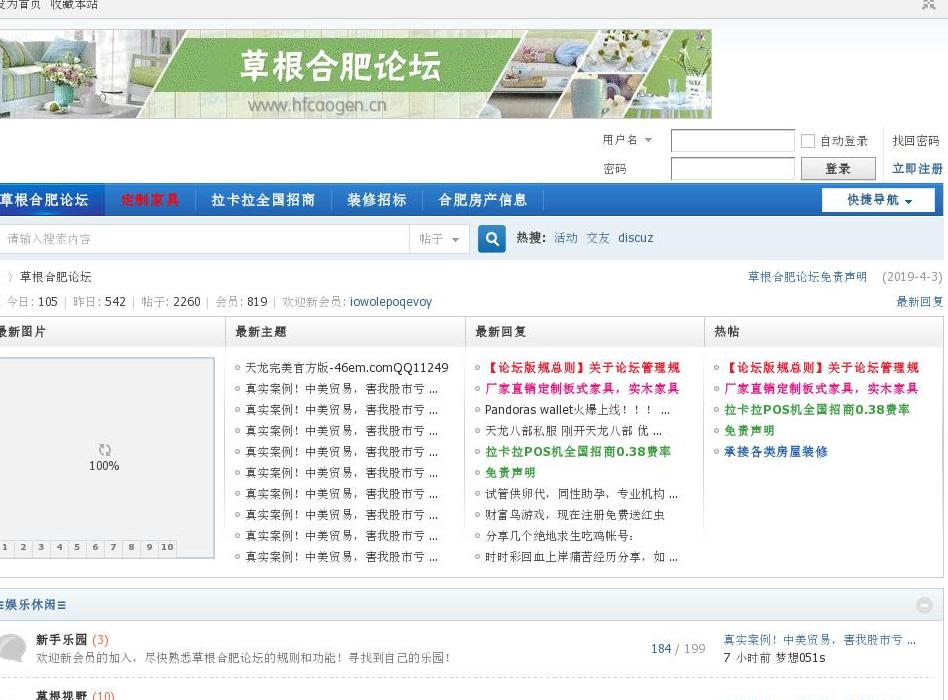Click the search box 请输入搜索内容
Image resolution: width=948 pixels, height=700 pixels.
(x=204, y=239)
